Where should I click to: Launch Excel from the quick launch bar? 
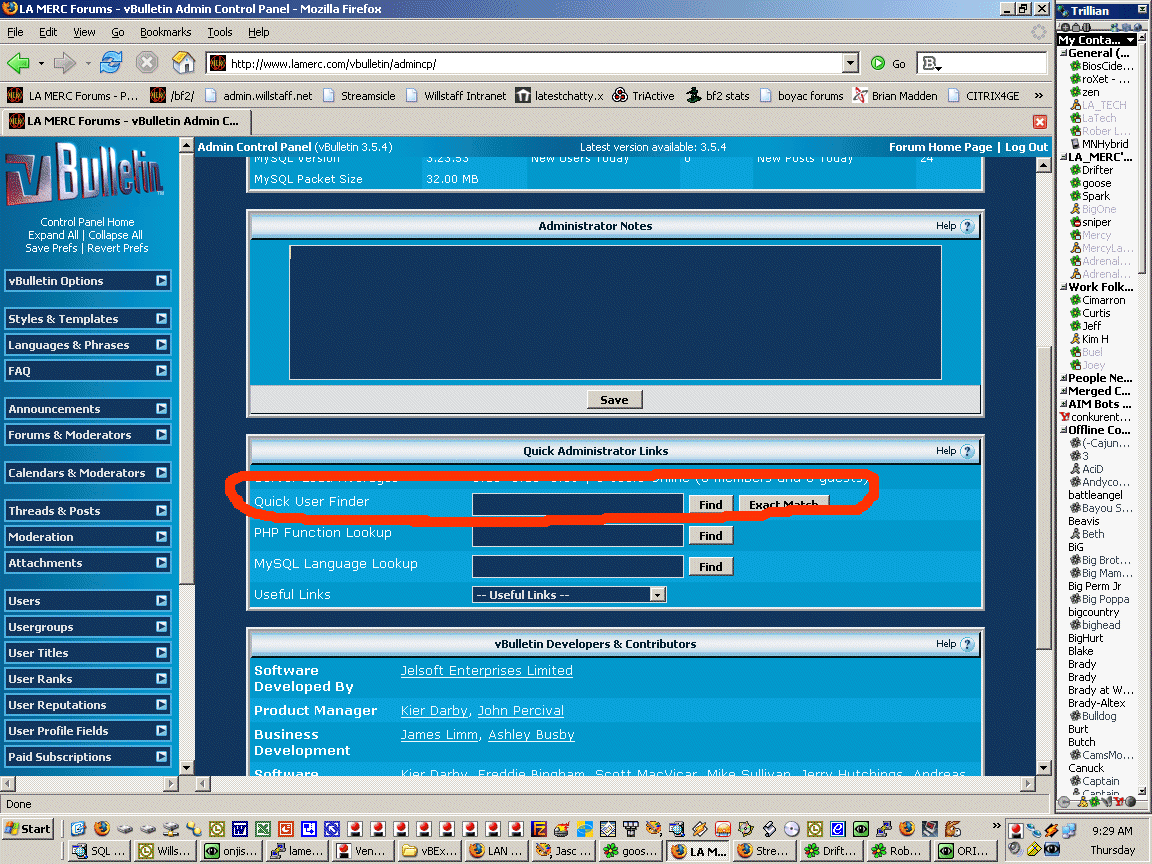click(x=262, y=829)
